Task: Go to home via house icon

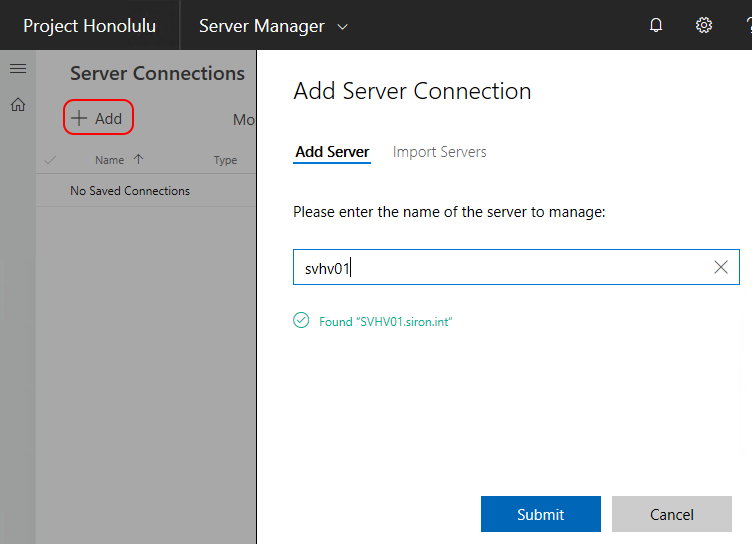Action: [18, 105]
